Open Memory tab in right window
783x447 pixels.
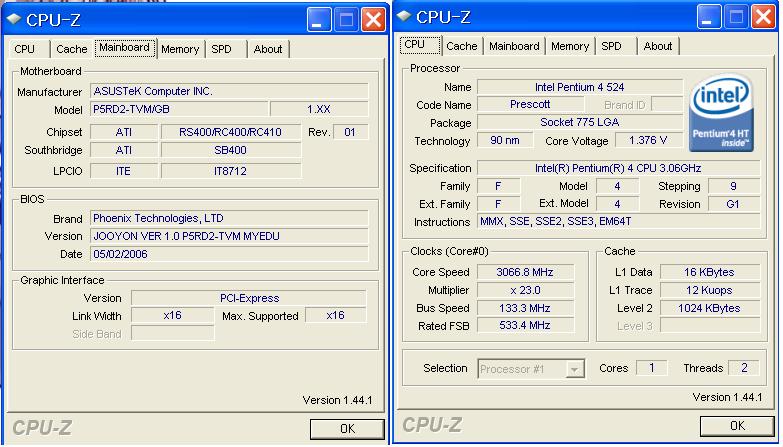pos(570,46)
